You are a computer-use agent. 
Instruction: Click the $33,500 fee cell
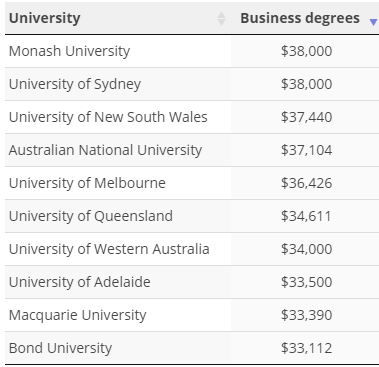306,282
